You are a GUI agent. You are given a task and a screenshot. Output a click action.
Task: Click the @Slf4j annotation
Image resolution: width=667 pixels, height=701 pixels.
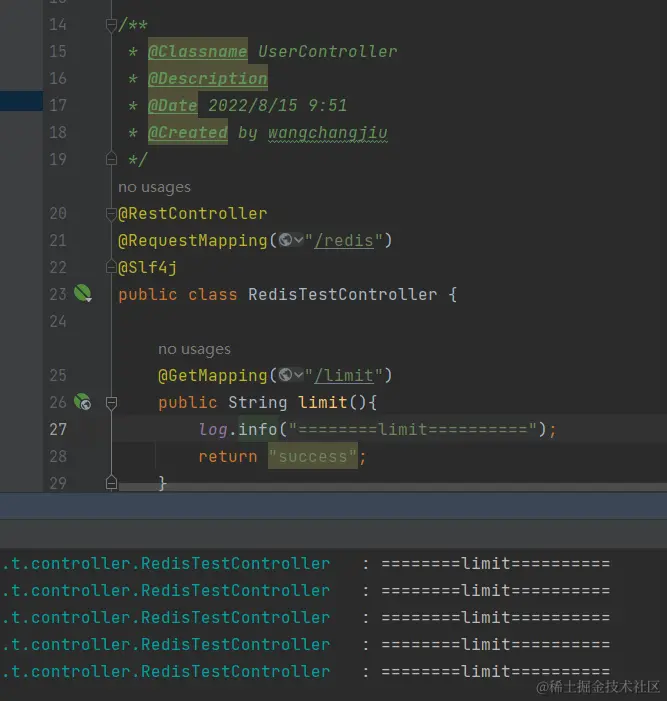coord(148,267)
